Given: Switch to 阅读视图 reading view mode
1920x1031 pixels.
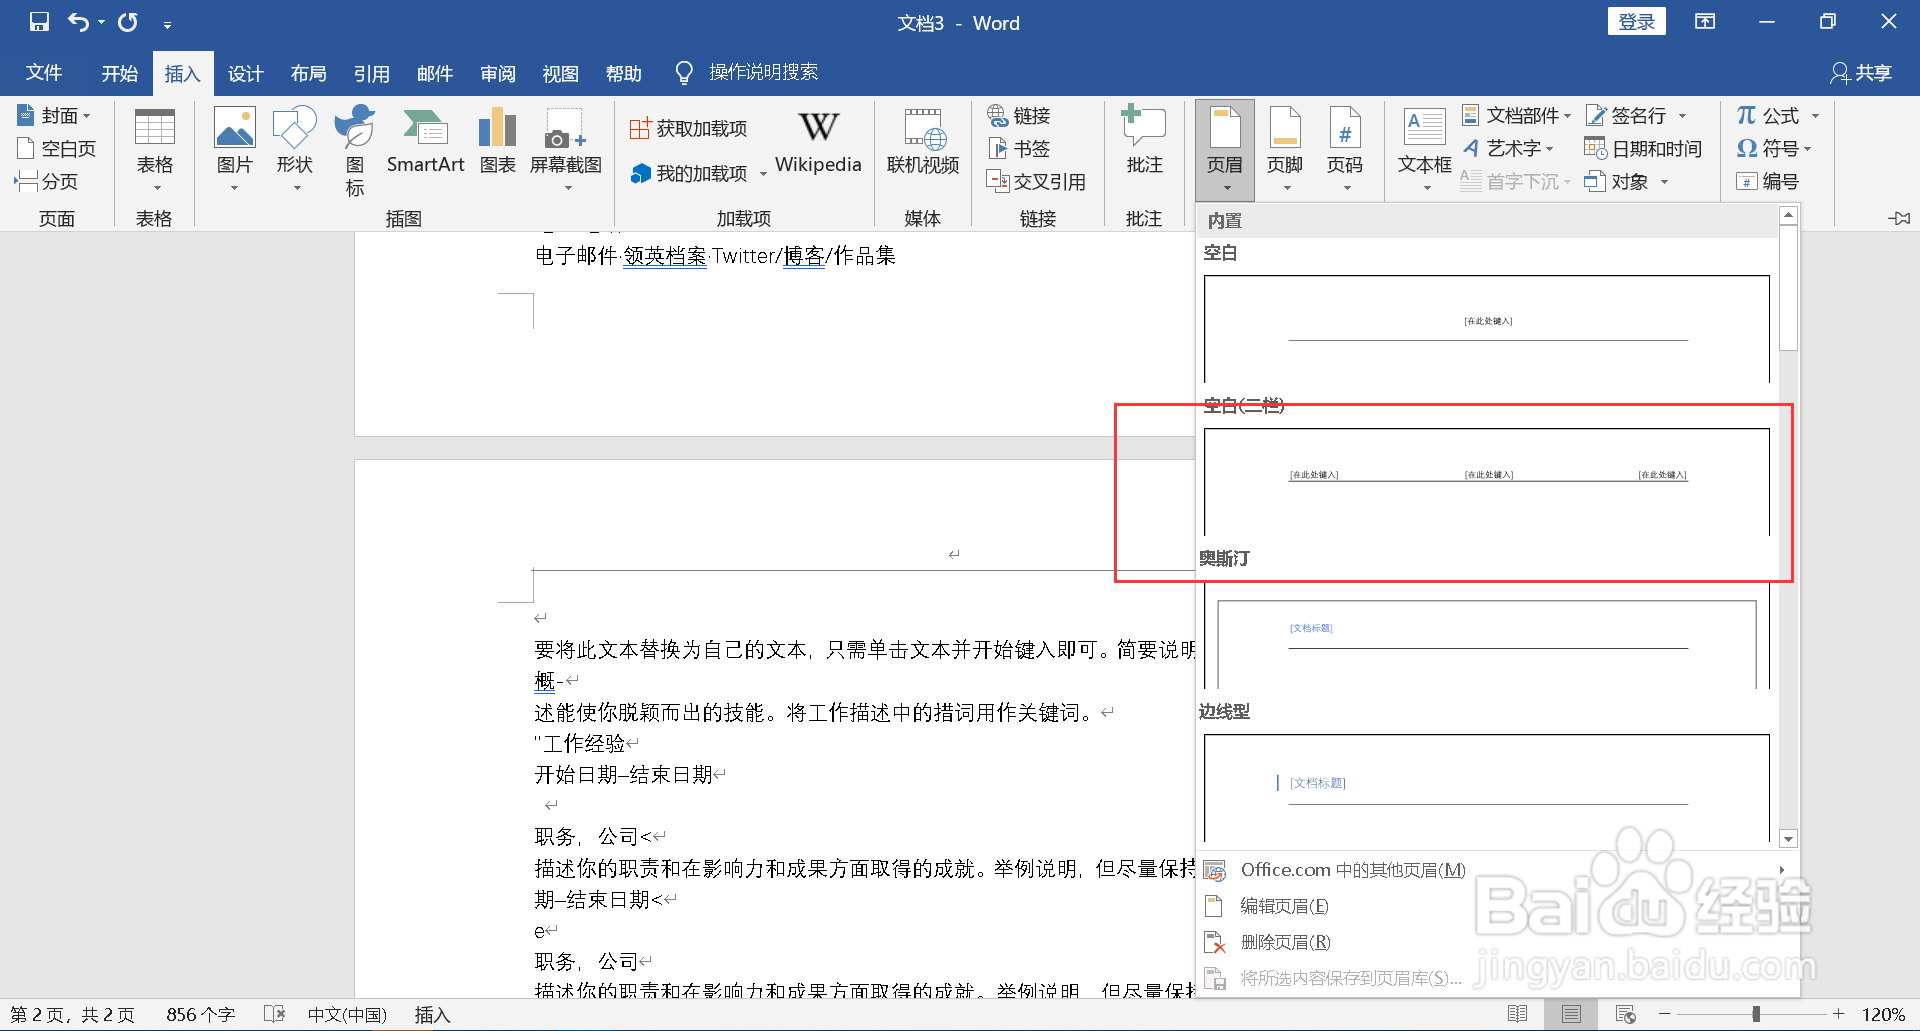Looking at the screenshot, I should pyautogui.click(x=1519, y=1013).
